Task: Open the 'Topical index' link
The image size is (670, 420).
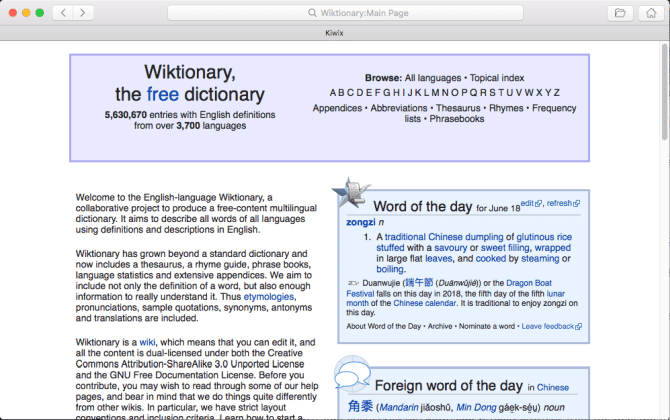Action: (497, 78)
